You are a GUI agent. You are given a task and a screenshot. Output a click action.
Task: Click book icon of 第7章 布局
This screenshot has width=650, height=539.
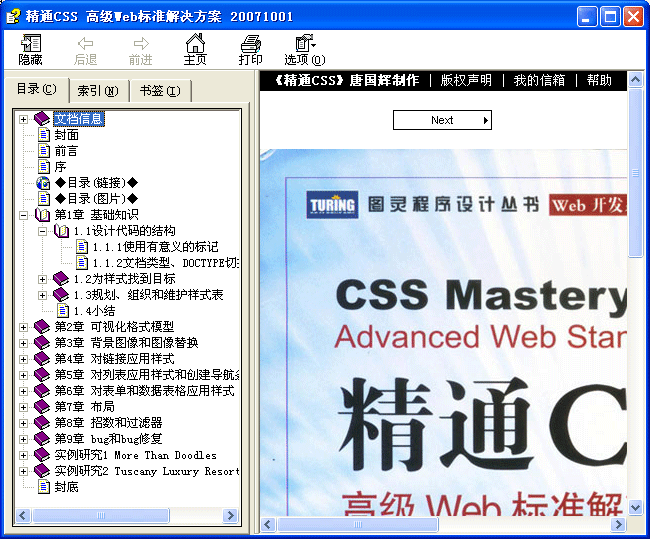point(42,407)
